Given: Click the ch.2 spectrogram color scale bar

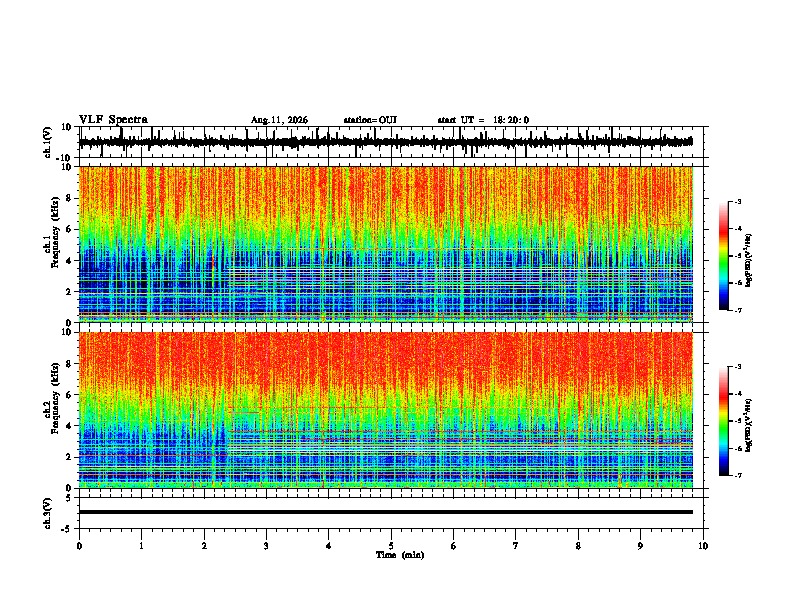Looking at the screenshot, I should point(724,421).
